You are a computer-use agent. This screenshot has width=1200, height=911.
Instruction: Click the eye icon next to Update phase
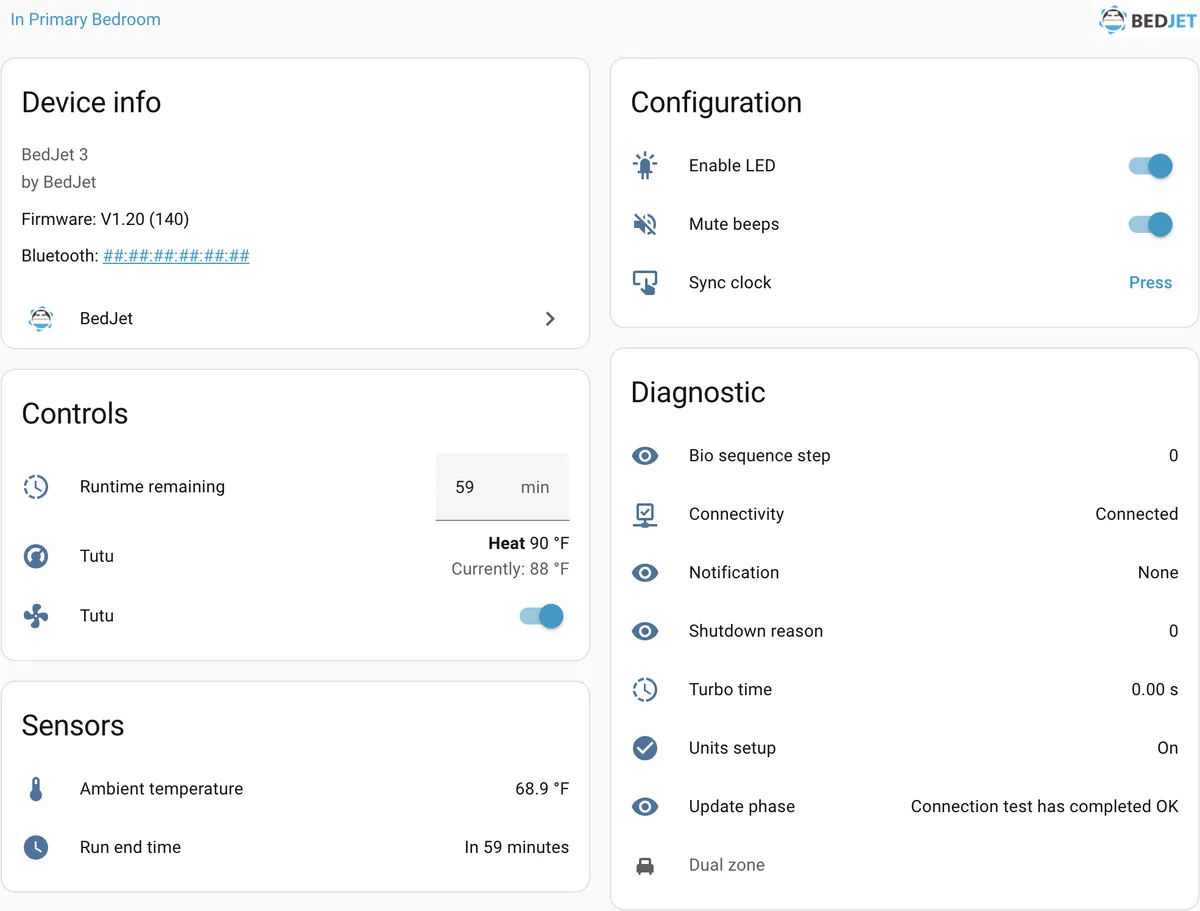pos(645,807)
